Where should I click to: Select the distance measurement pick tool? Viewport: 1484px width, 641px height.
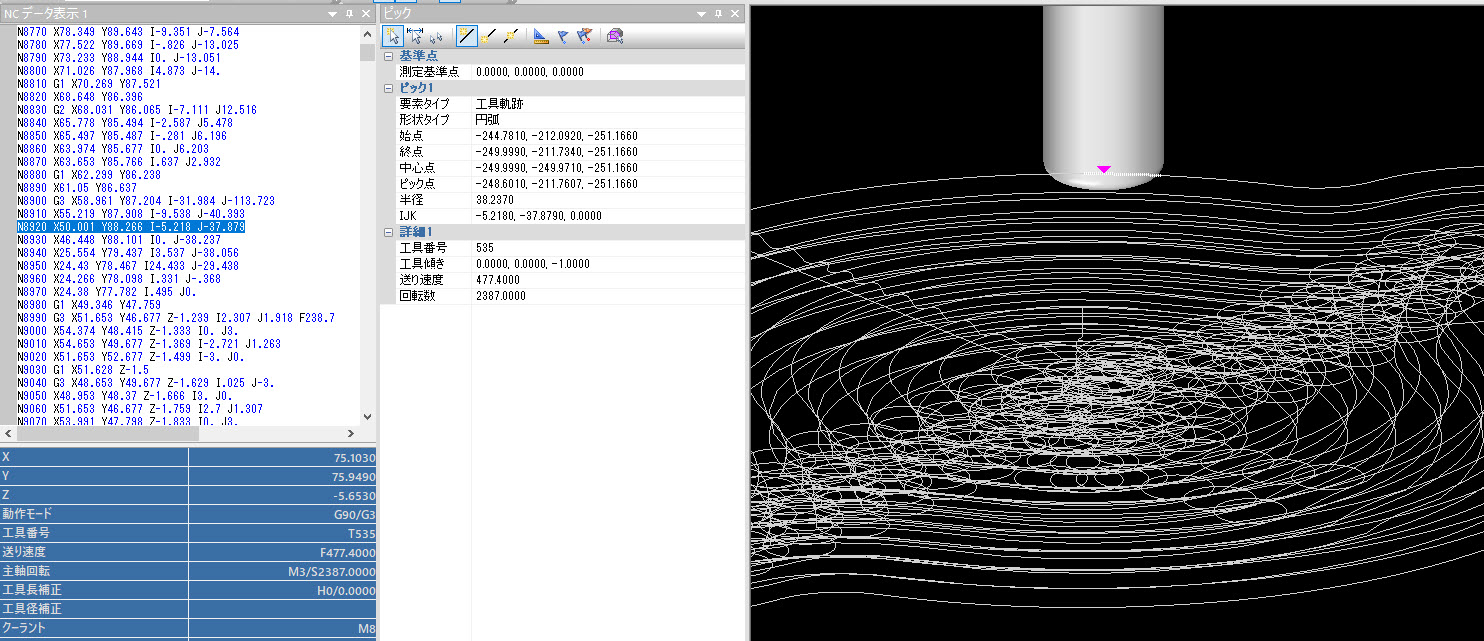[x=415, y=37]
